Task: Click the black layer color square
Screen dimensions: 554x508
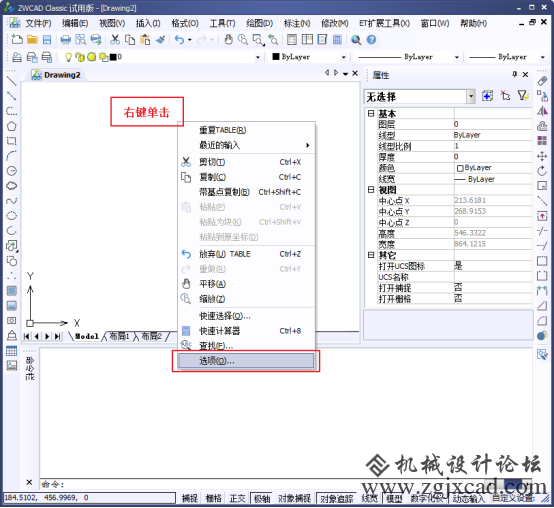Action: coord(113,57)
